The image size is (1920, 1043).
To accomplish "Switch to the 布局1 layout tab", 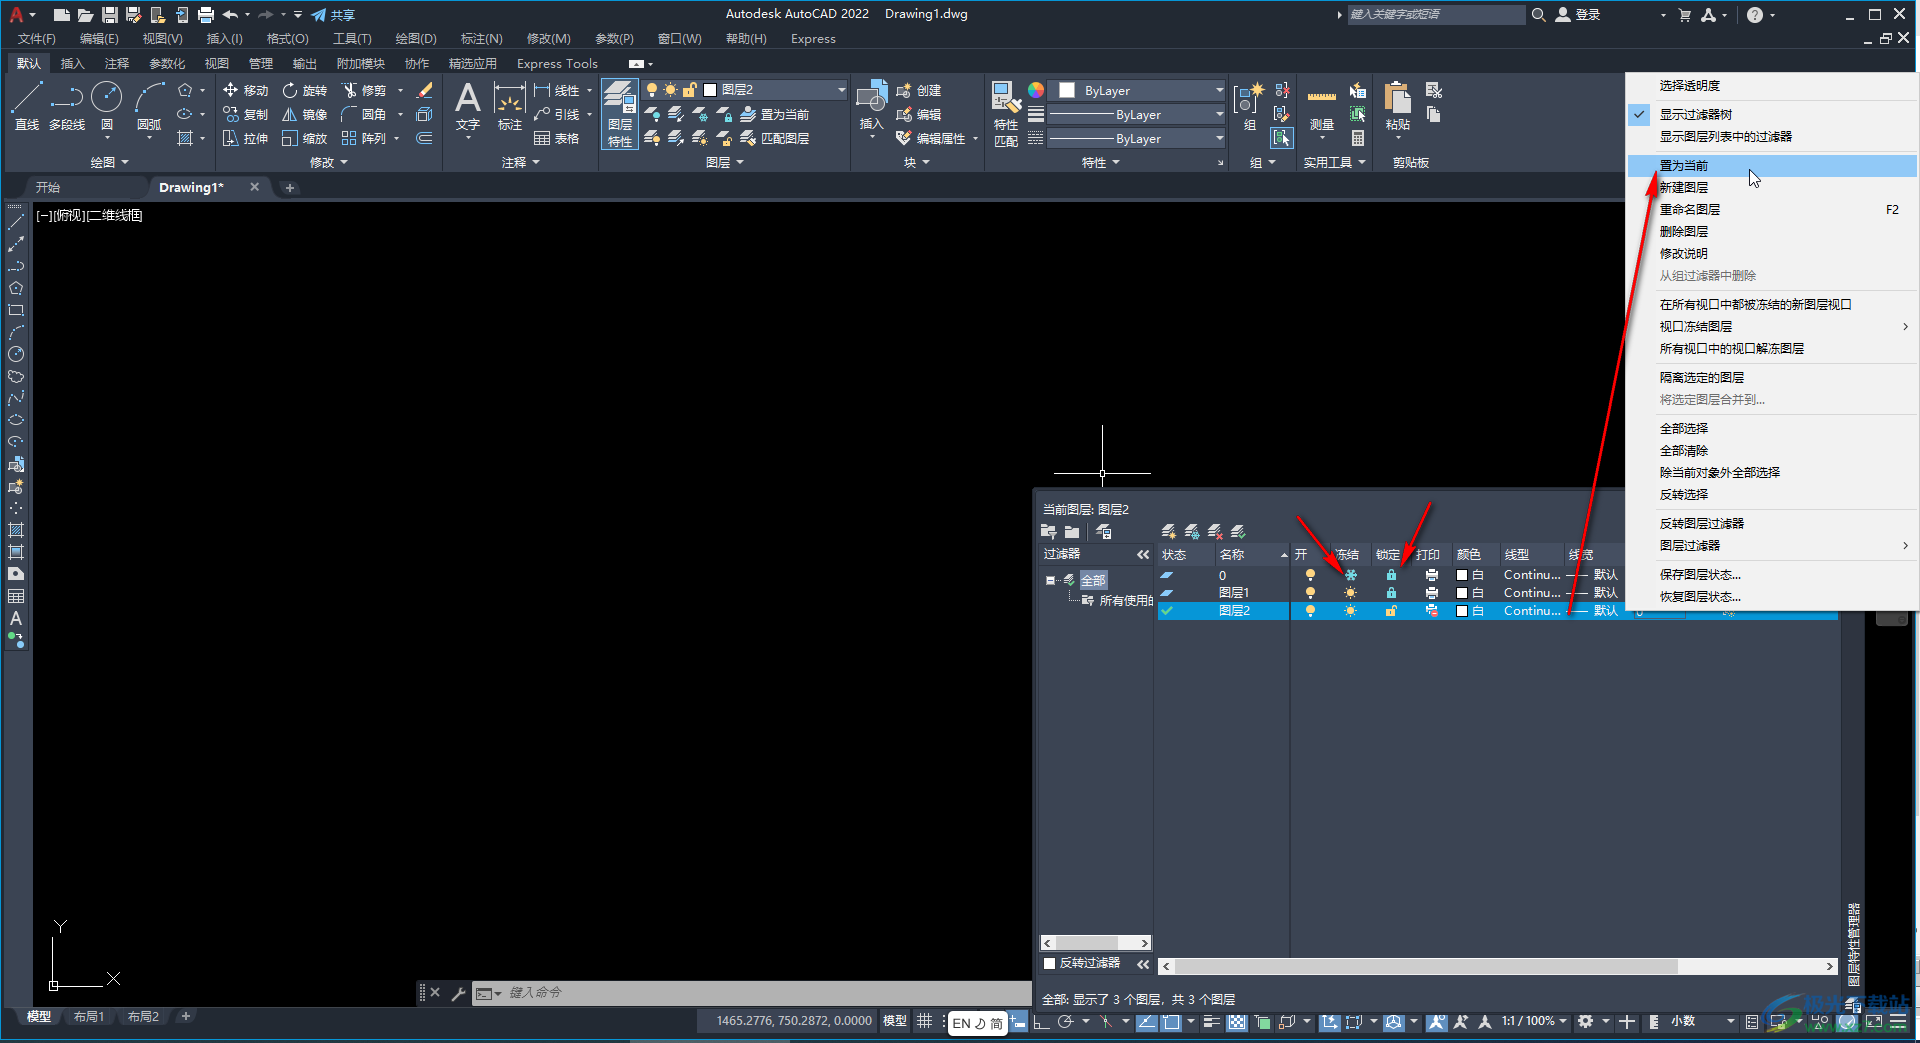I will [x=89, y=1017].
